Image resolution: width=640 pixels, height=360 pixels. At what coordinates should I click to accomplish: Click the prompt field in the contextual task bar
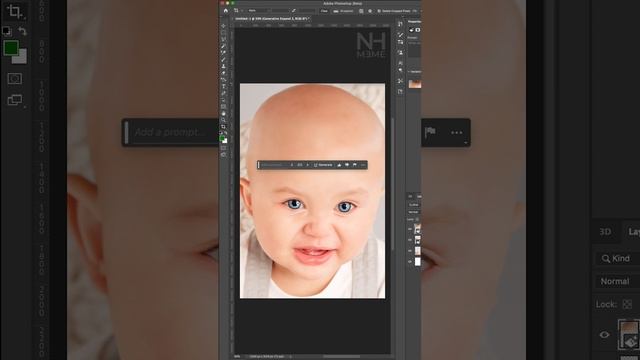click(x=273, y=165)
